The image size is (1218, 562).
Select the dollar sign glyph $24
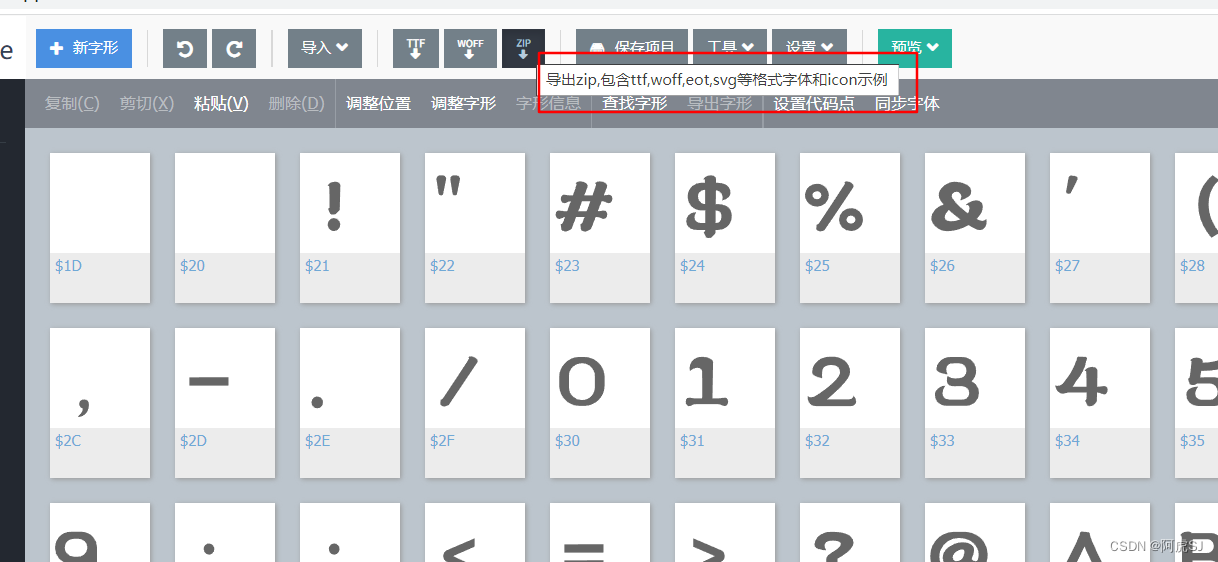pos(725,228)
